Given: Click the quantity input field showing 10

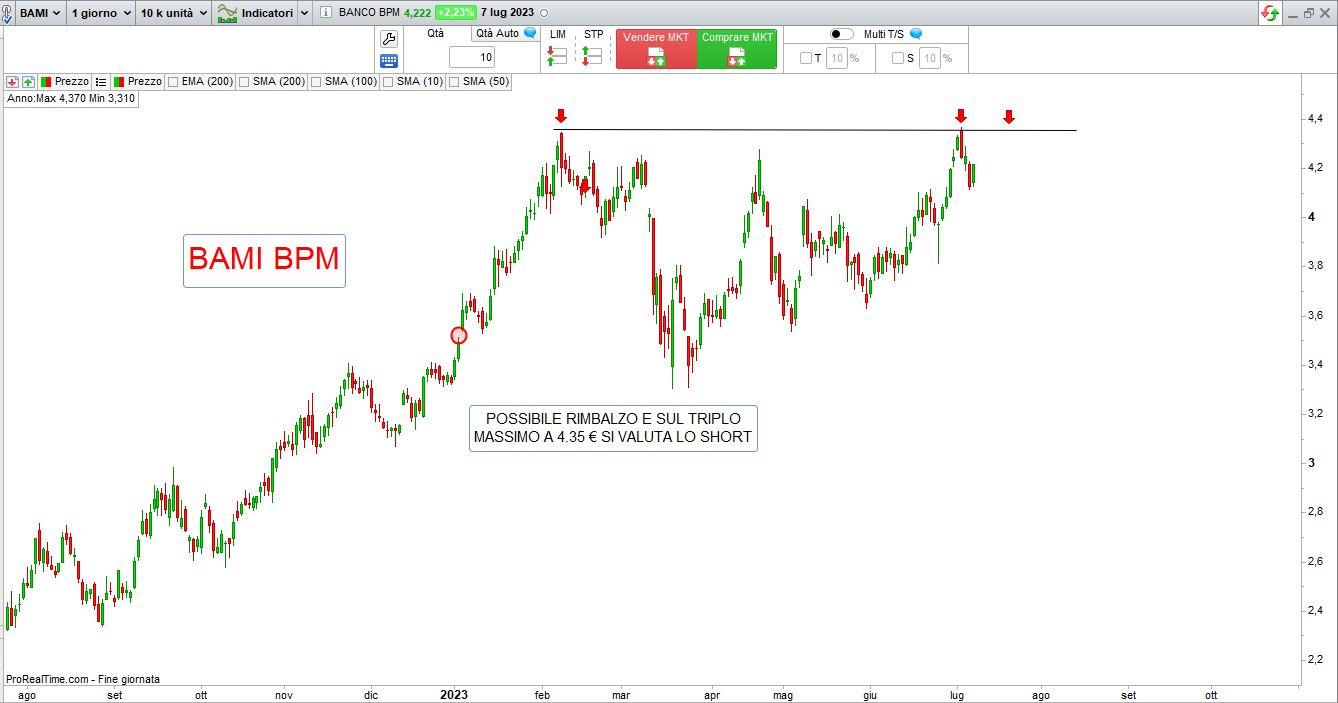Looking at the screenshot, I should 472,57.
